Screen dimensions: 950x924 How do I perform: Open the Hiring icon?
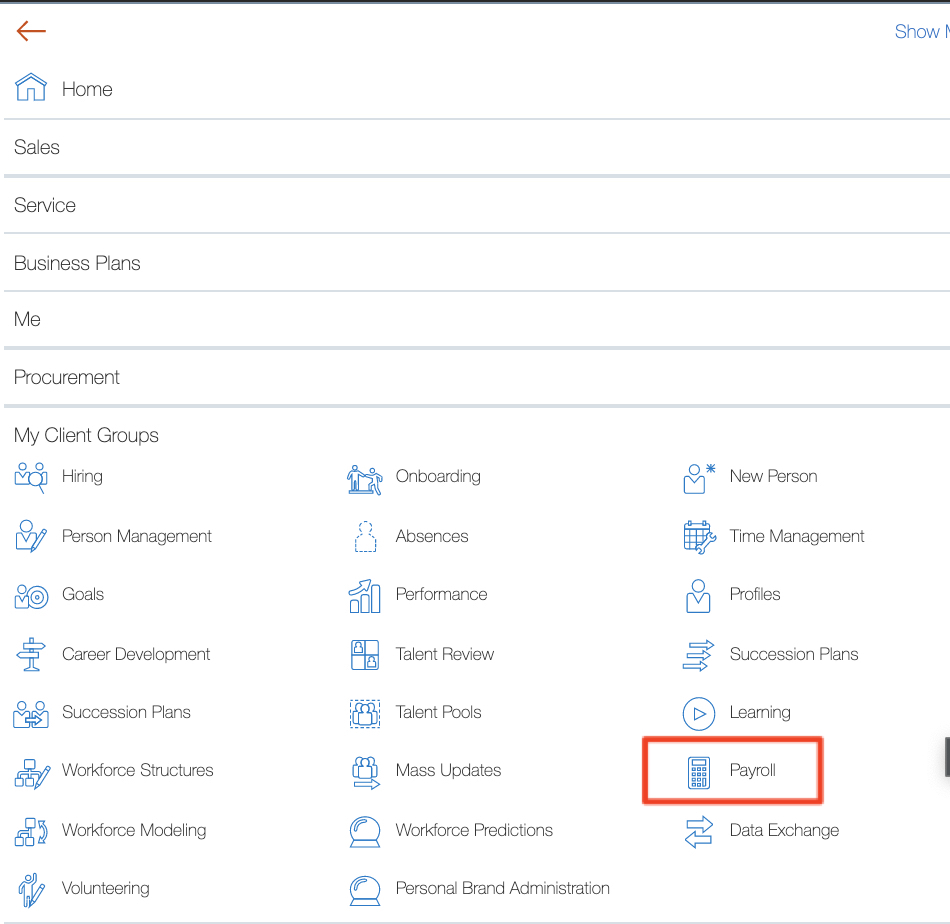31,477
